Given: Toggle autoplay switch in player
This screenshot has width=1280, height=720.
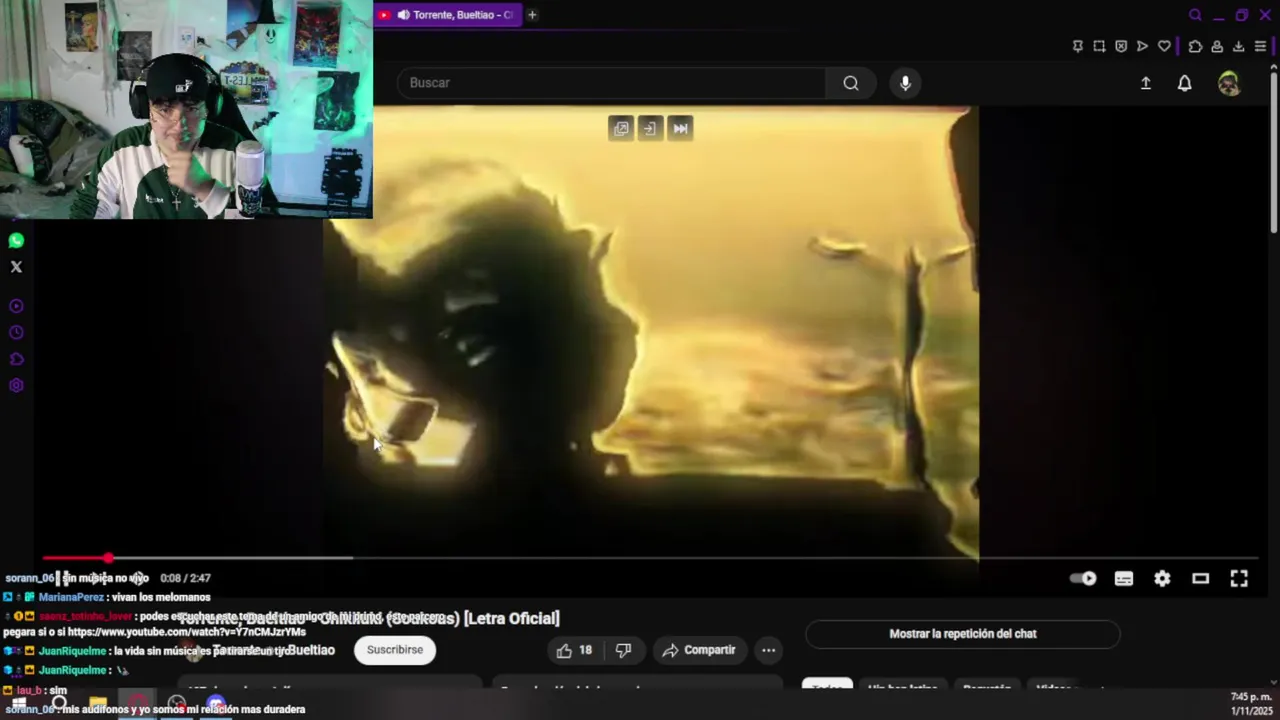Looking at the screenshot, I should tap(1083, 578).
